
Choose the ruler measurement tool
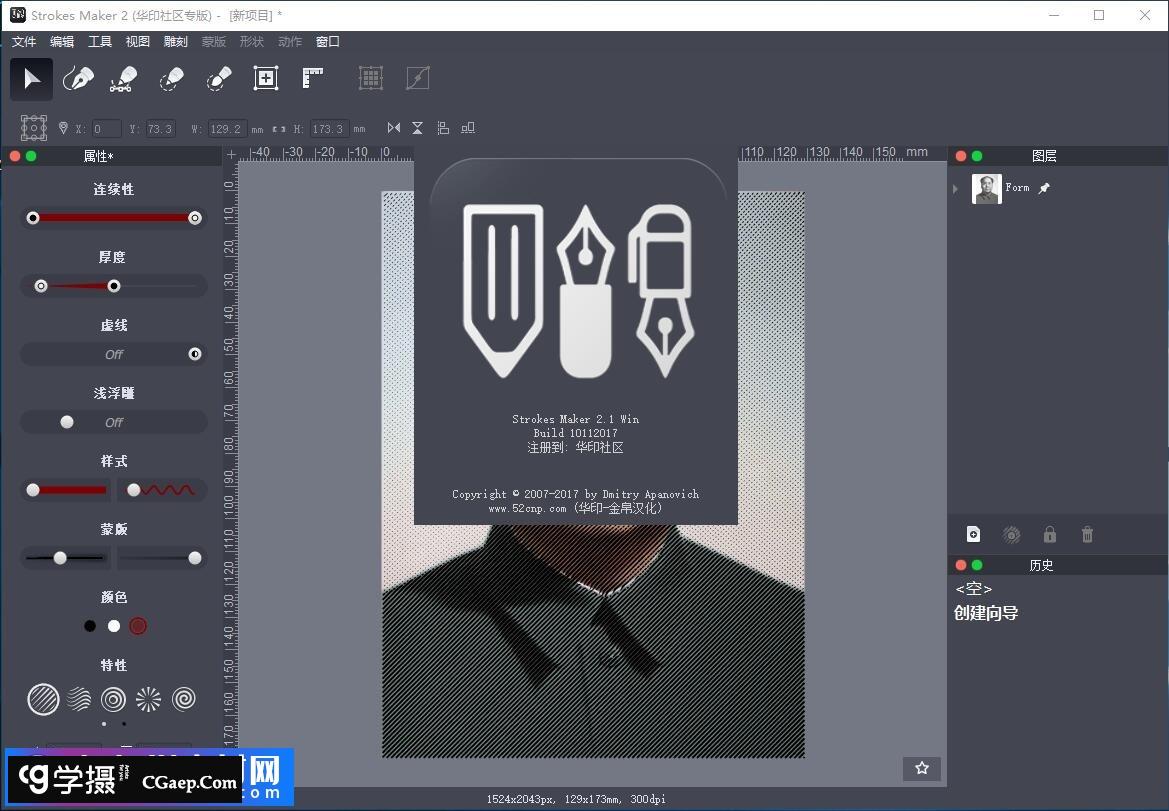[x=313, y=79]
